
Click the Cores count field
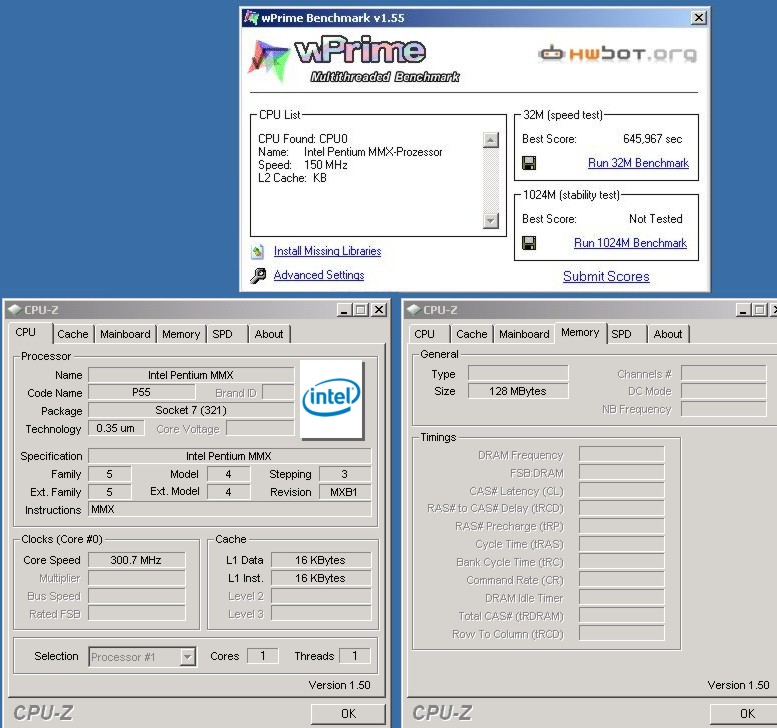click(263, 656)
